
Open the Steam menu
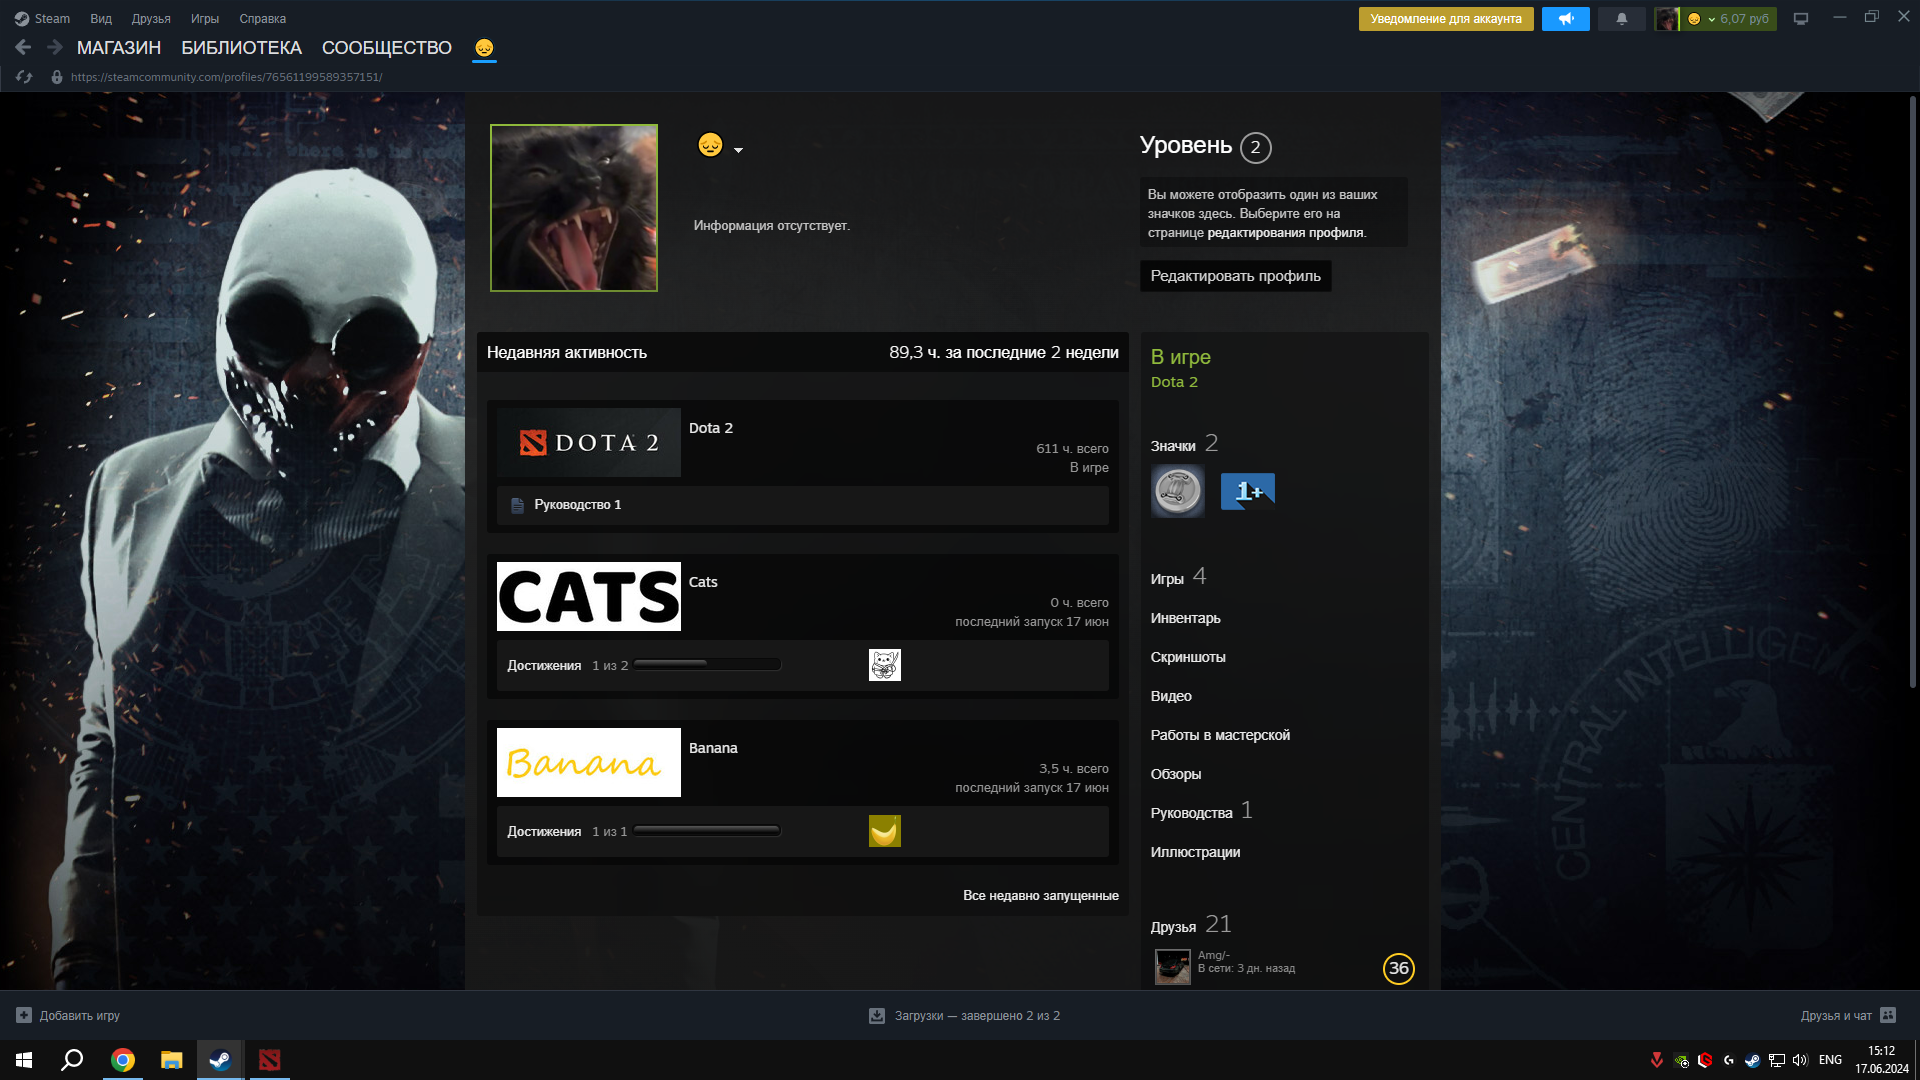tap(52, 19)
